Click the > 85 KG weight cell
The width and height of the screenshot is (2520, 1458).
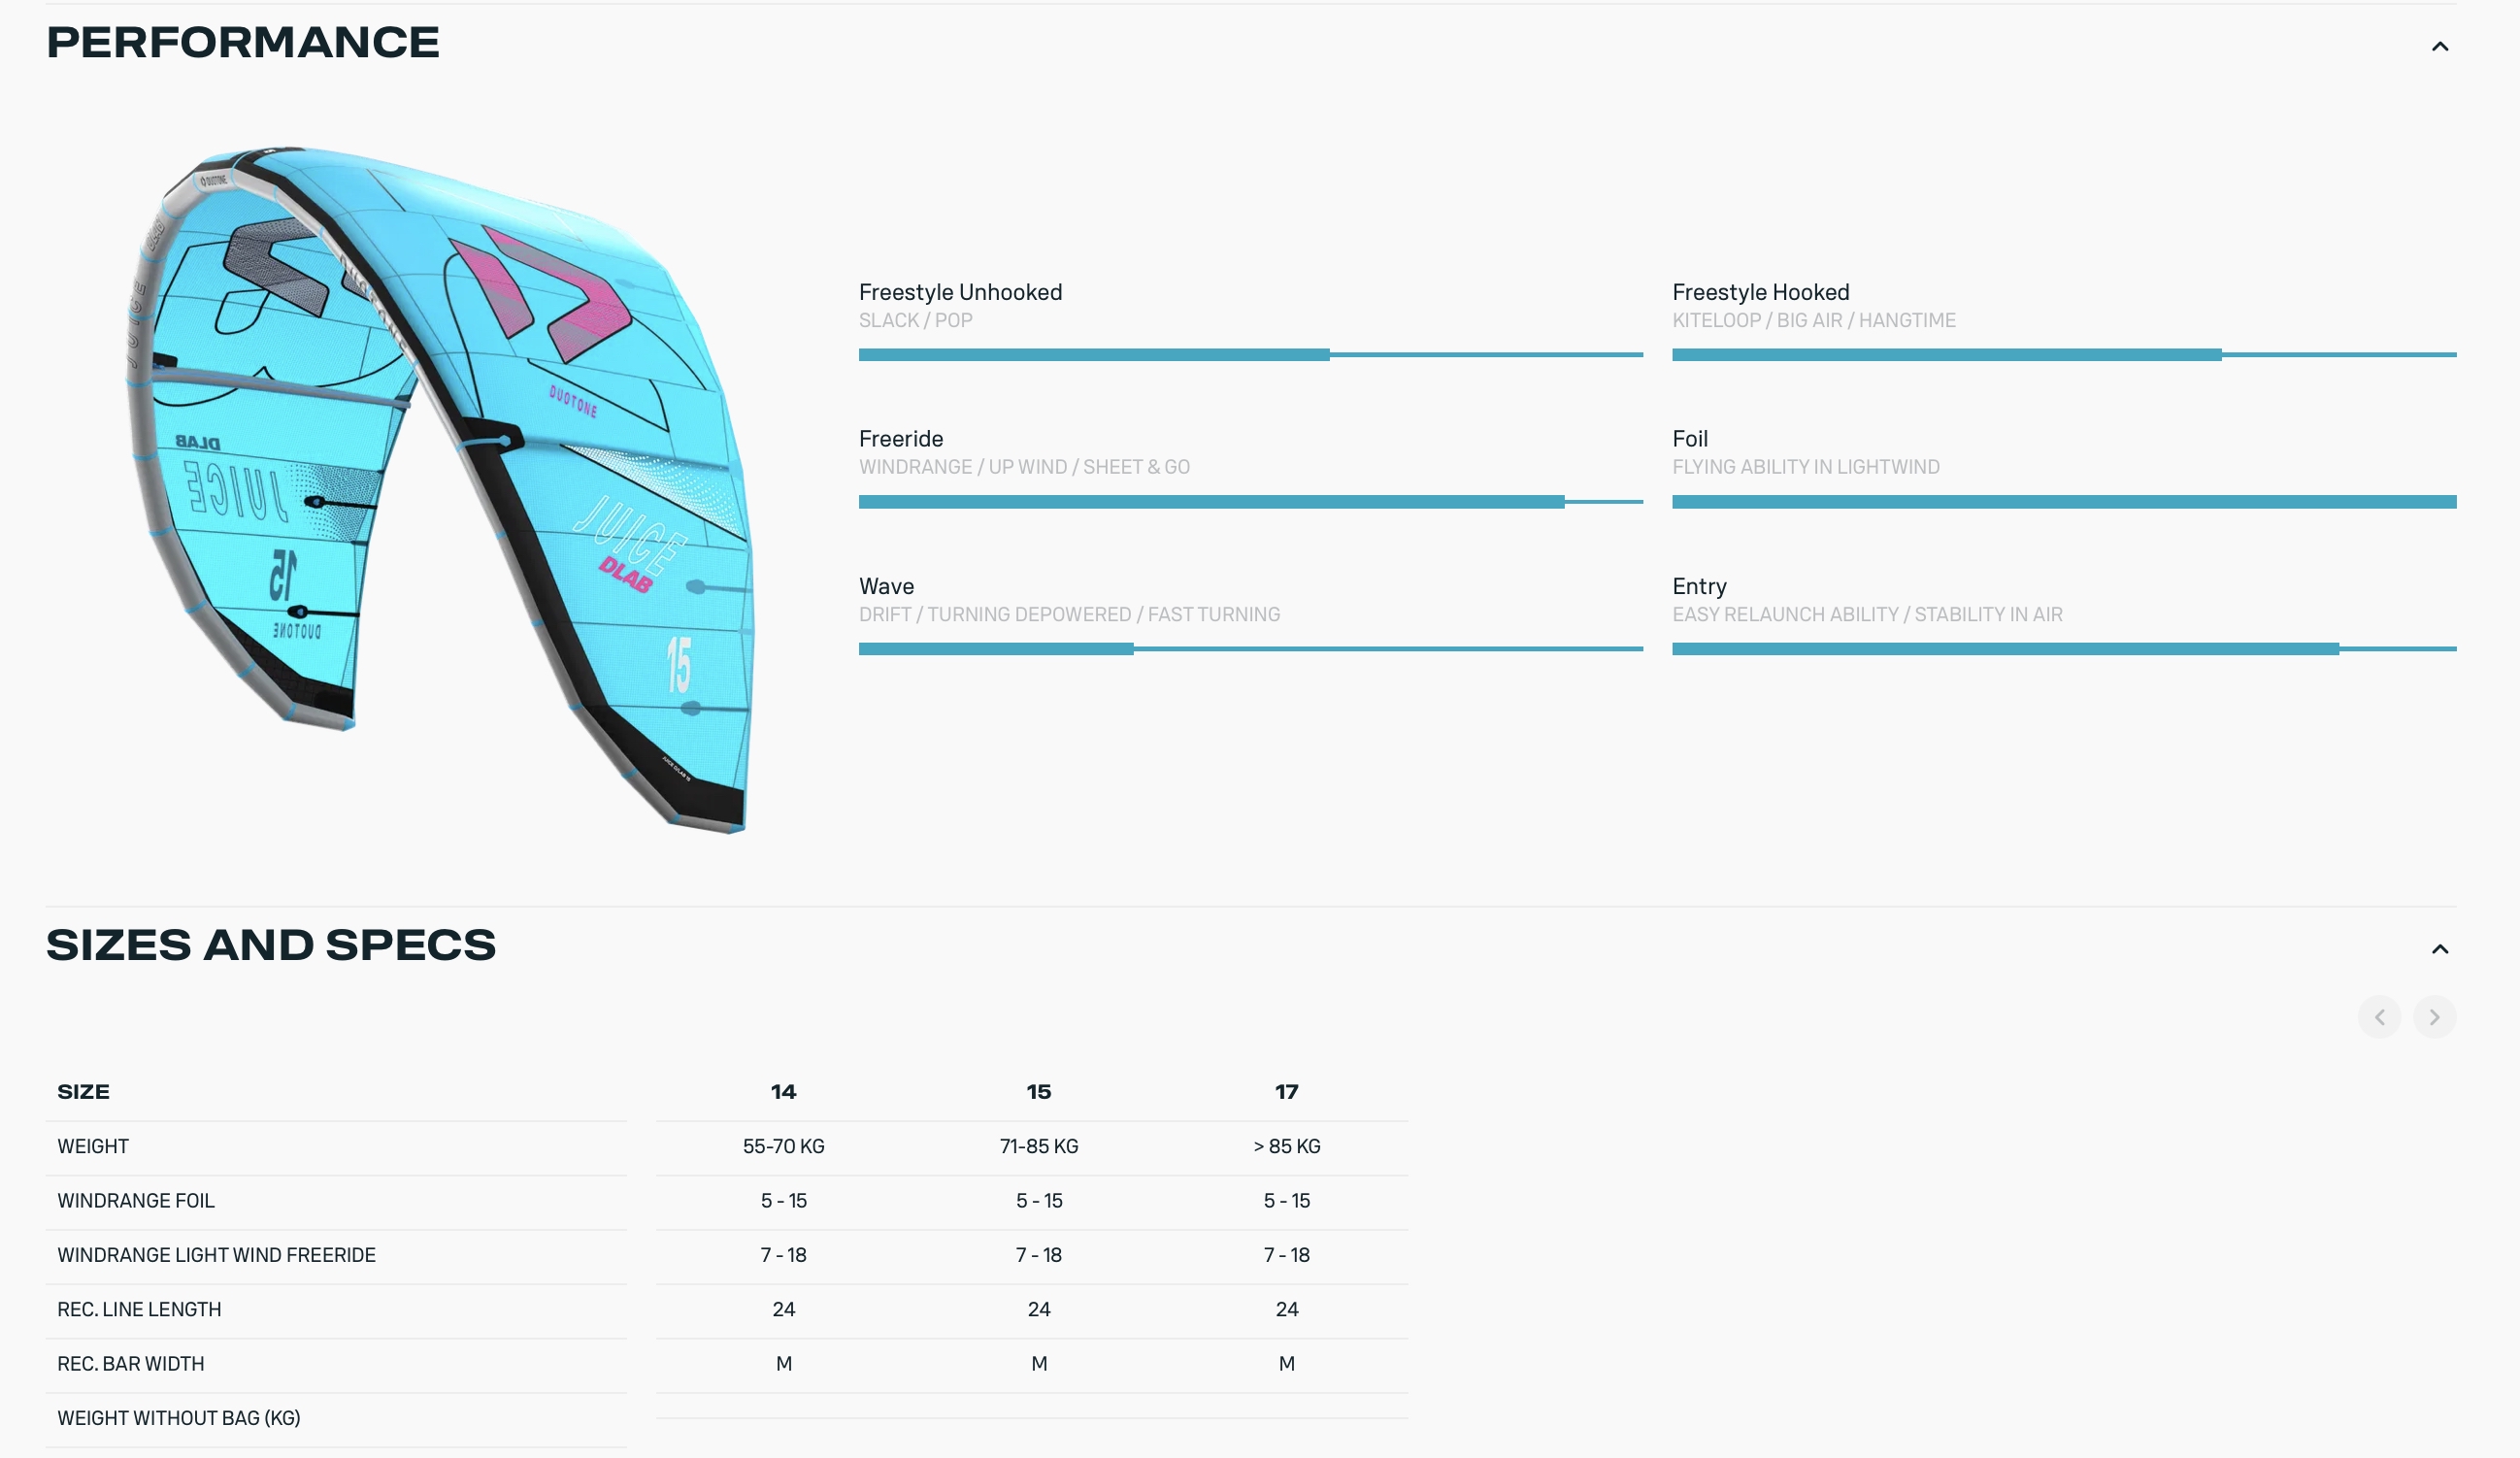[x=1286, y=1146]
